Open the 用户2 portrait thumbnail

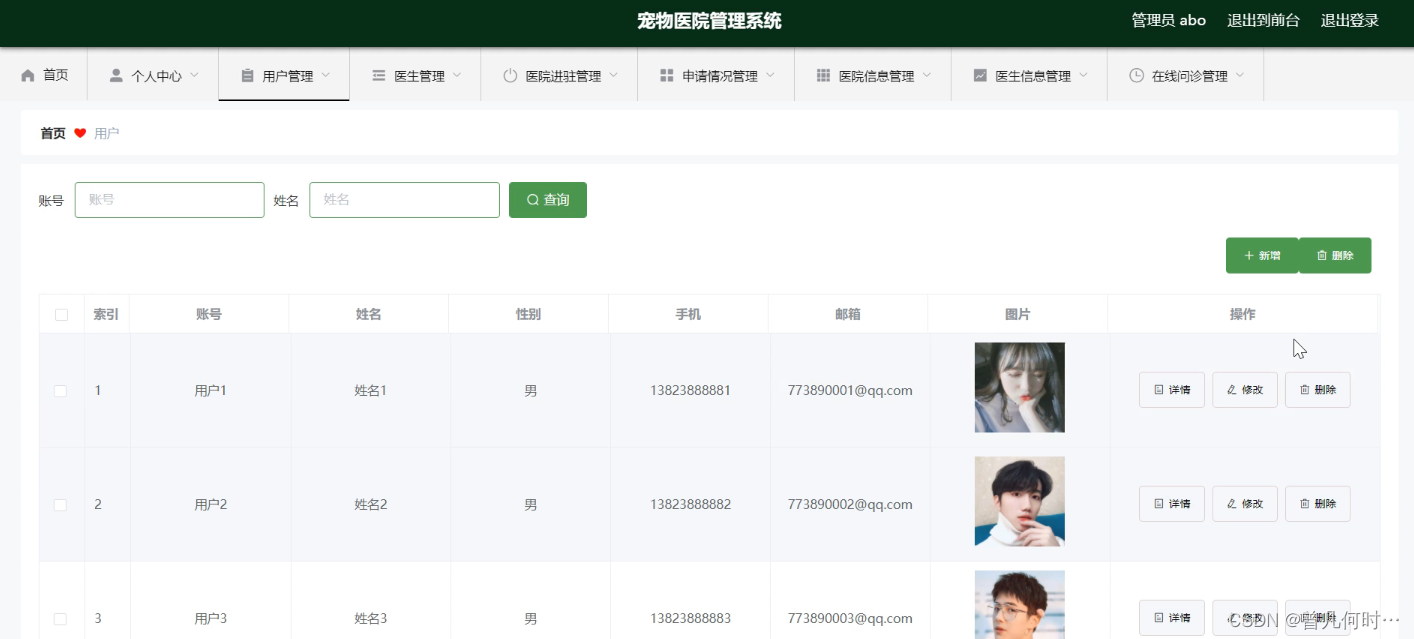pyautogui.click(x=1020, y=501)
